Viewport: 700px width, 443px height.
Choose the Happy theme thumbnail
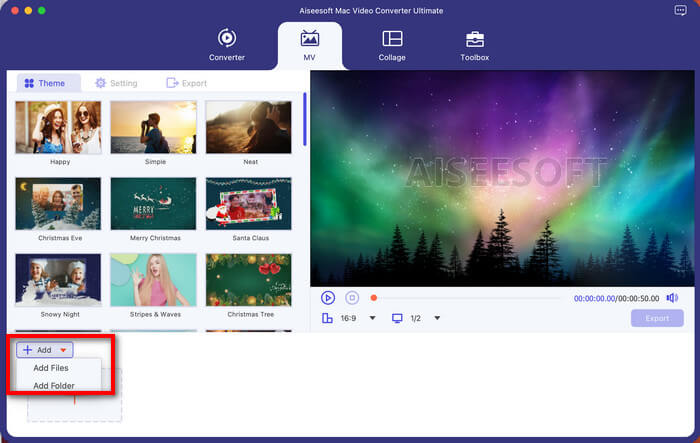pos(58,127)
